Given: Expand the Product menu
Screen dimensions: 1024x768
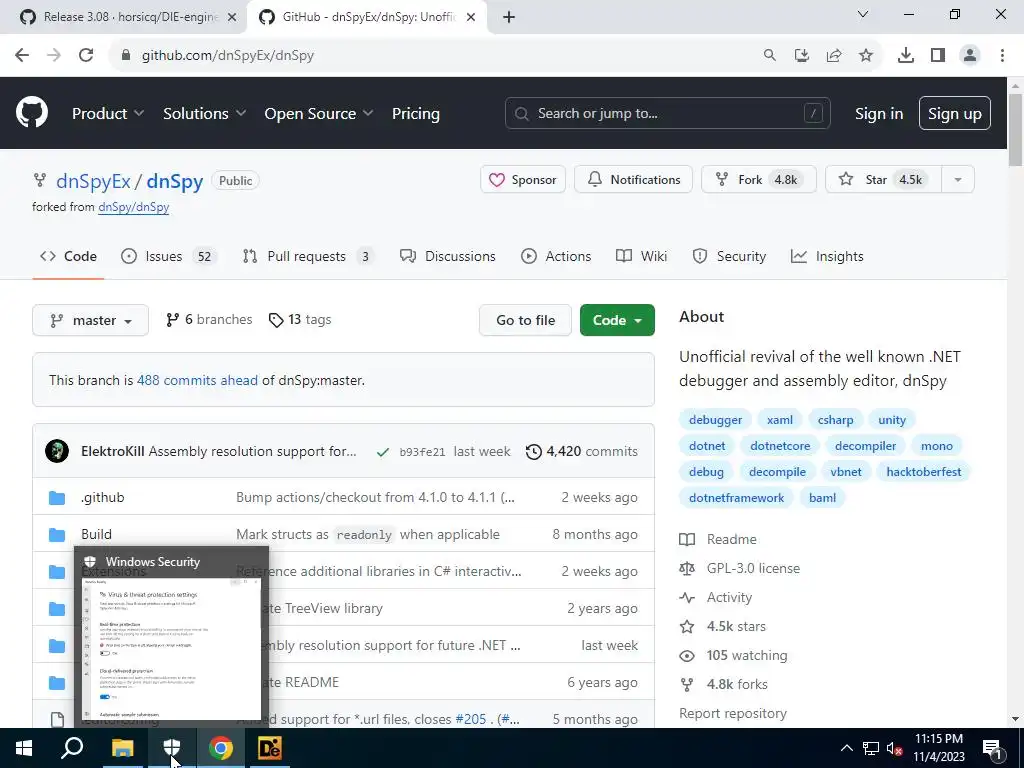Looking at the screenshot, I should pos(108,114).
